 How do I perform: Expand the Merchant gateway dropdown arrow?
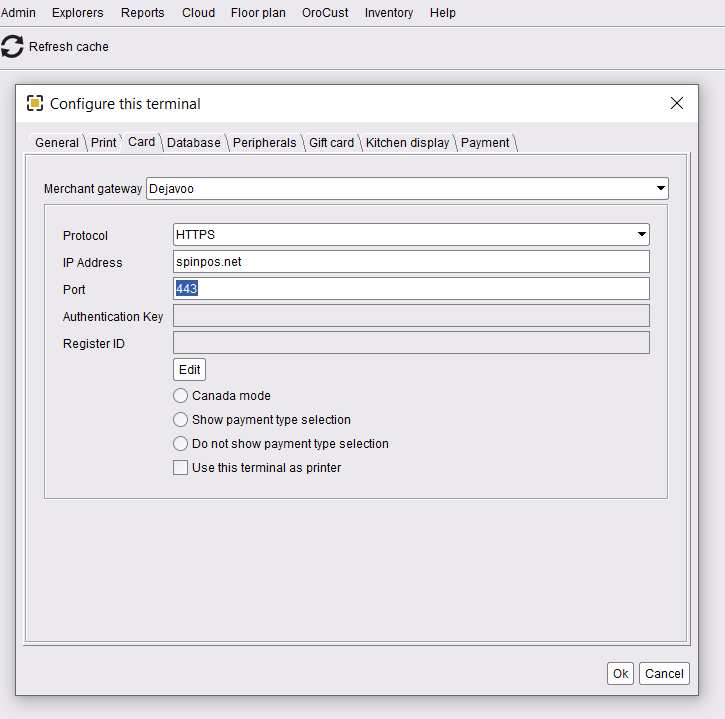tap(660, 188)
